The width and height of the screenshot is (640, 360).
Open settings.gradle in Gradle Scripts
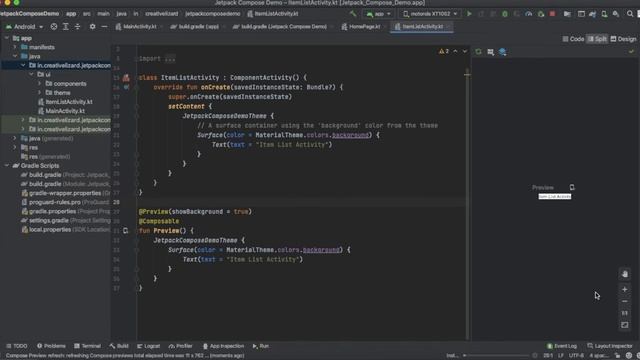(x=49, y=220)
